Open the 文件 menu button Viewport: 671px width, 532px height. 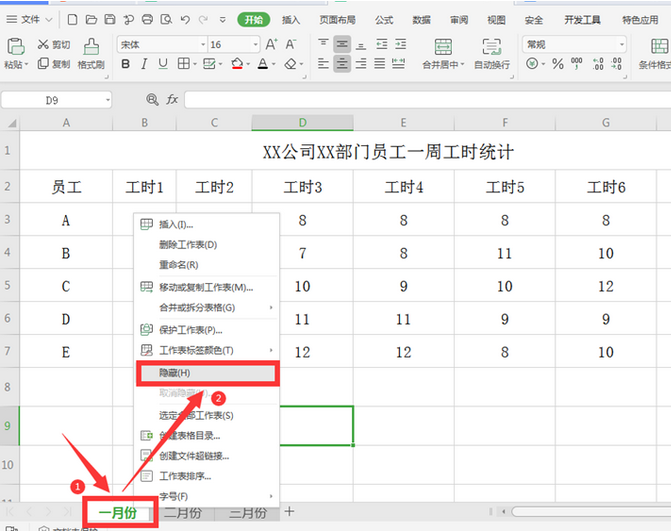pyautogui.click(x=29, y=19)
